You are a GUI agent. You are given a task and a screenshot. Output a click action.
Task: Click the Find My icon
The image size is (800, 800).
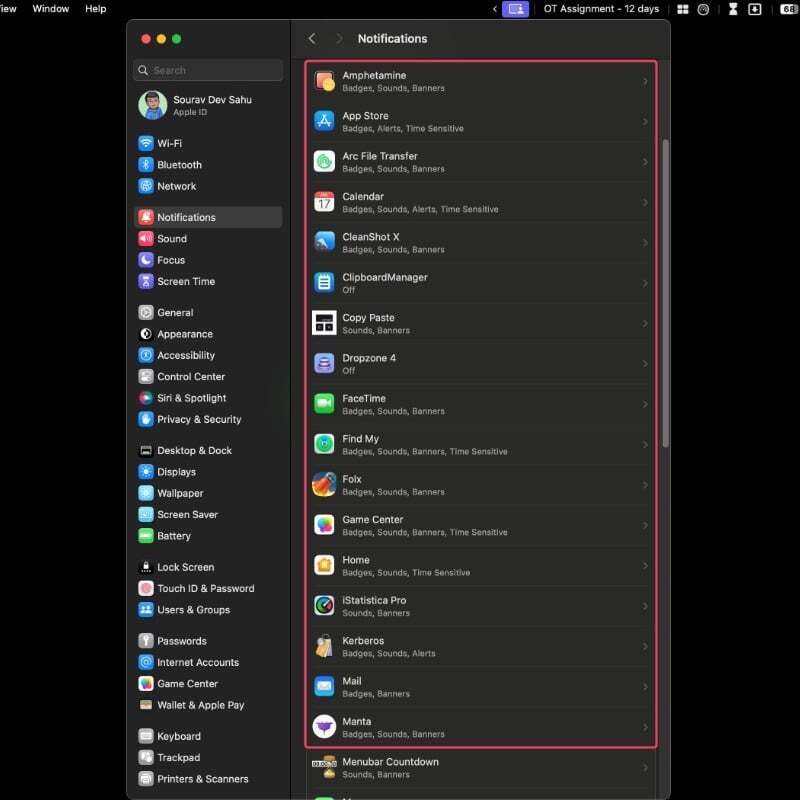(324, 444)
